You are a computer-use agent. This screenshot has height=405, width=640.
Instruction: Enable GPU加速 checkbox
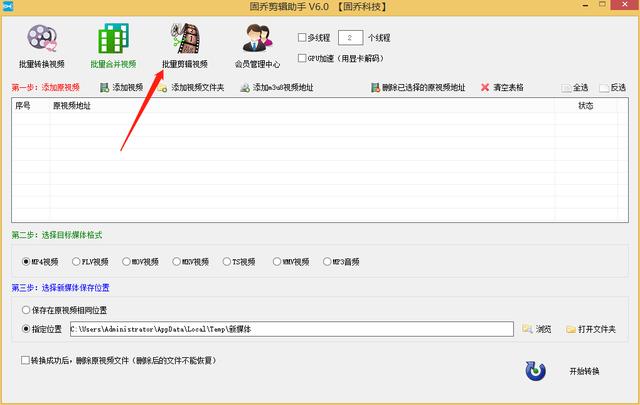(304, 58)
